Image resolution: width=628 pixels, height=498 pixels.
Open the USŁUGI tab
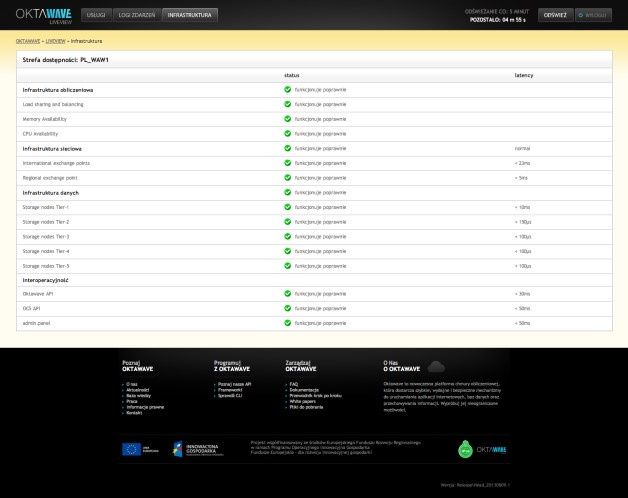(96, 15)
